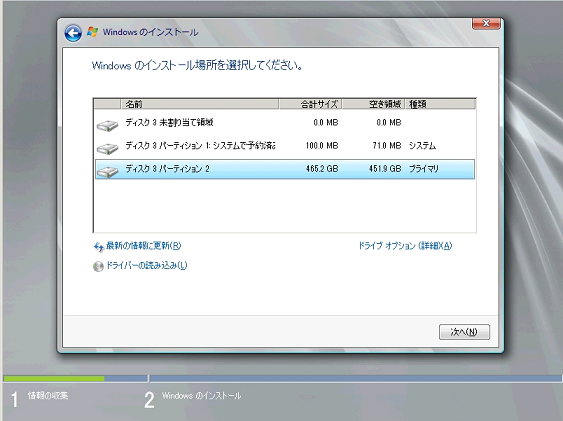The height and width of the screenshot is (421, 563).
Task: Click the green installation progress bar
Action: pyautogui.click(x=54, y=379)
